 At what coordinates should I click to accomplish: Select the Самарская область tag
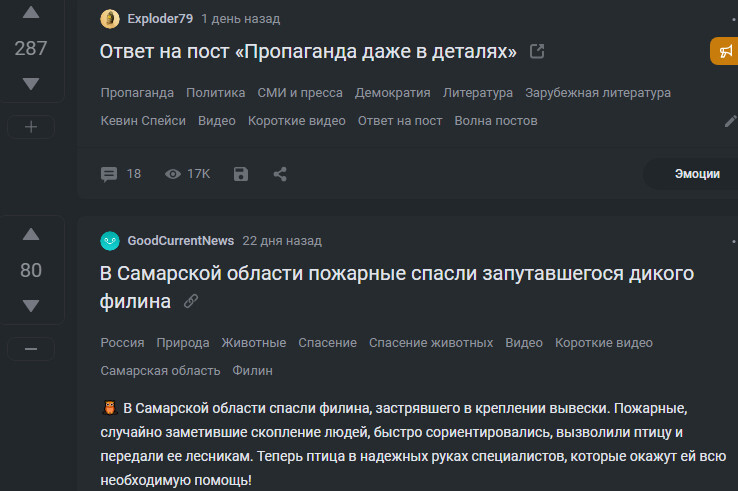click(x=160, y=370)
